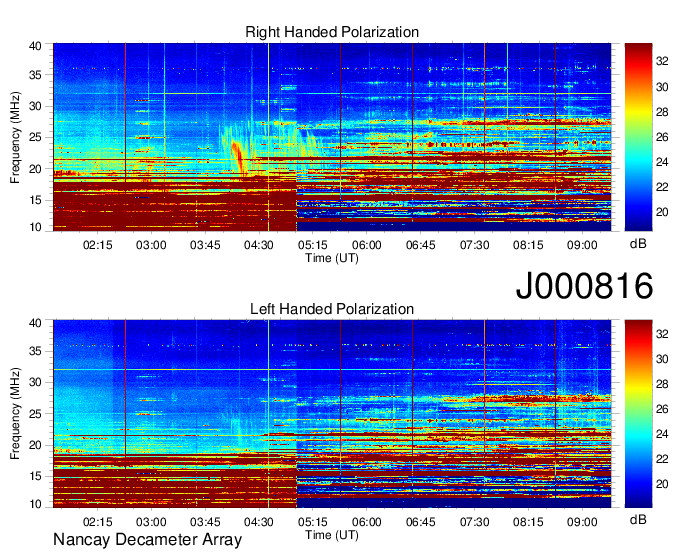This screenshot has height=552, width=680.
Task: Click the '04:30' time label under the top plot
Action: tap(259, 245)
